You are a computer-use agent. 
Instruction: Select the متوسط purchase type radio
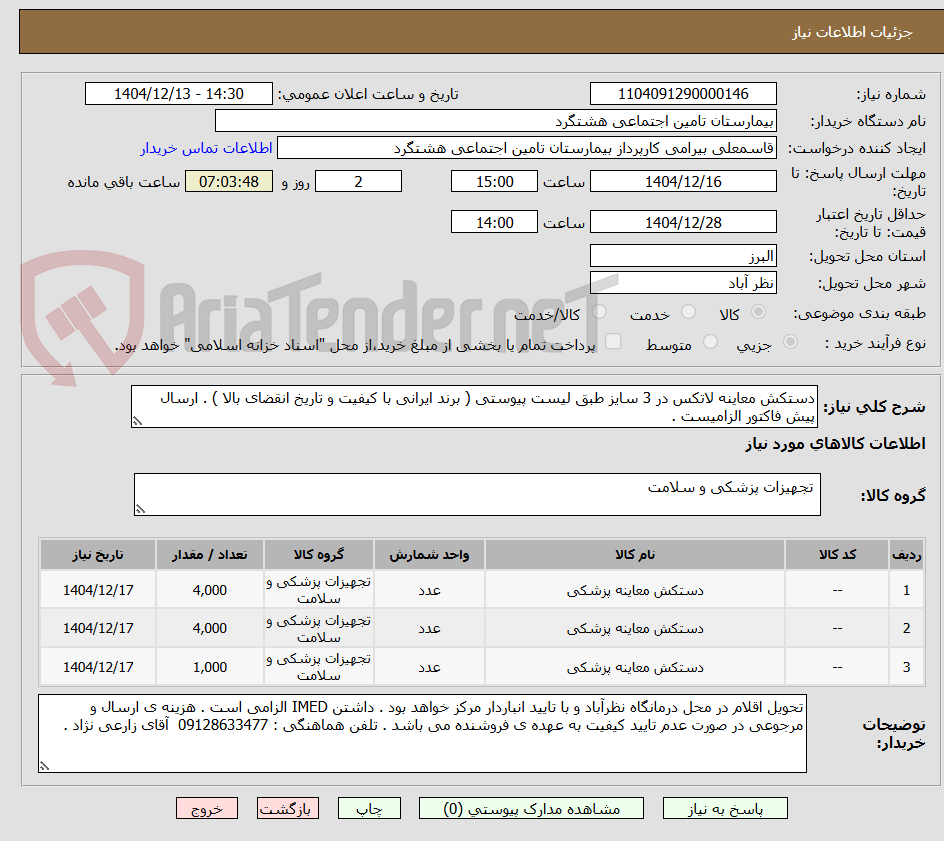(x=710, y=341)
